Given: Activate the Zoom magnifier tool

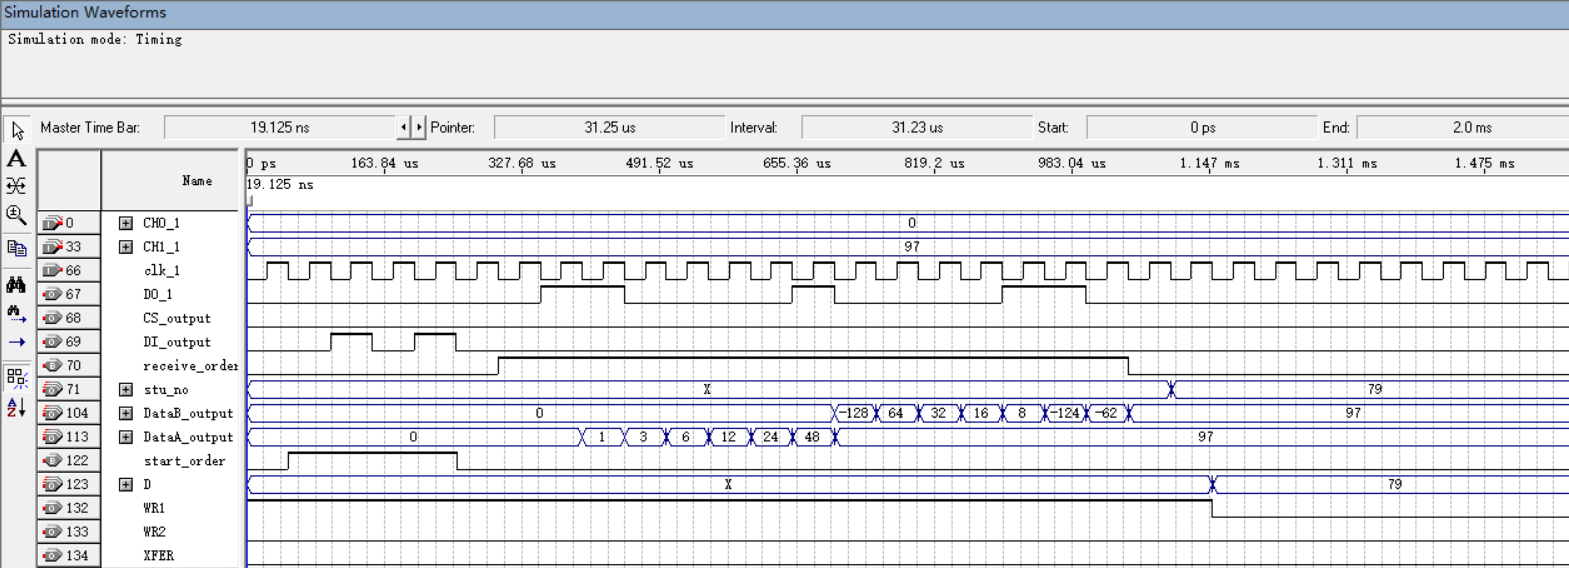Looking at the screenshot, I should point(16,214).
